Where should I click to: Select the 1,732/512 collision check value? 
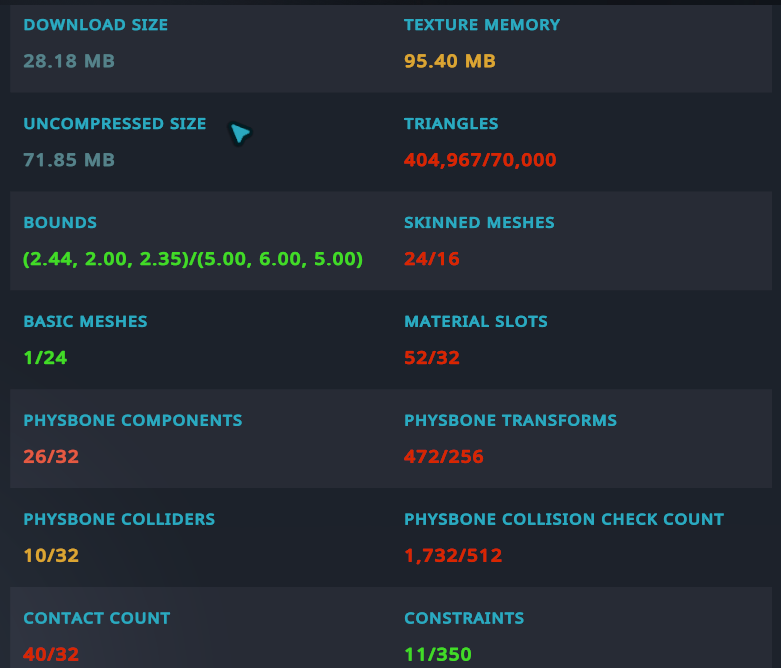453,556
